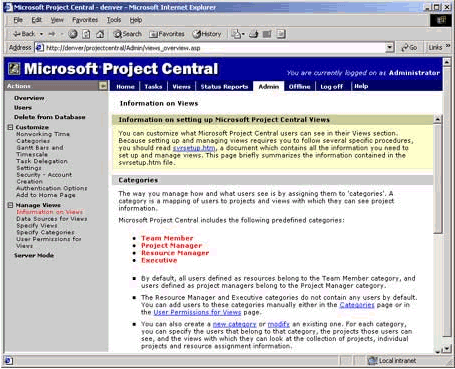This screenshot has width=455, height=369.
Task: Open Delete from Database action
Action: point(50,117)
